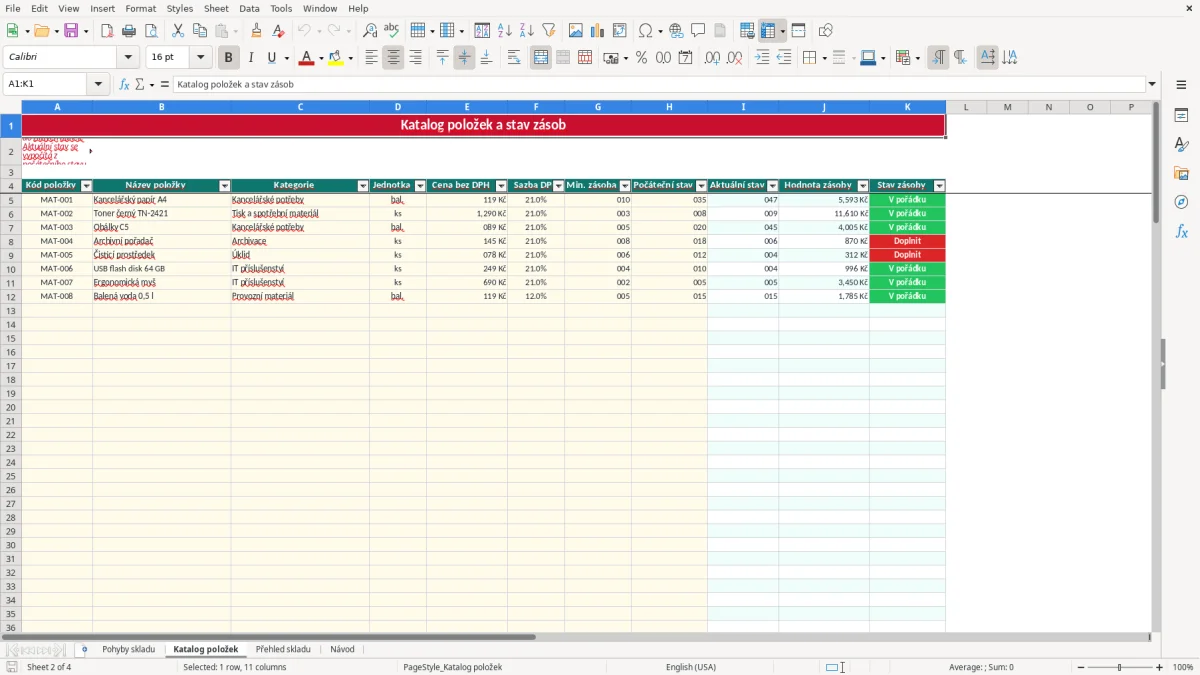Image resolution: width=1200 pixels, height=675 pixels.
Task: Open Stav zásoby column filter dropdown
Action: tap(939, 186)
